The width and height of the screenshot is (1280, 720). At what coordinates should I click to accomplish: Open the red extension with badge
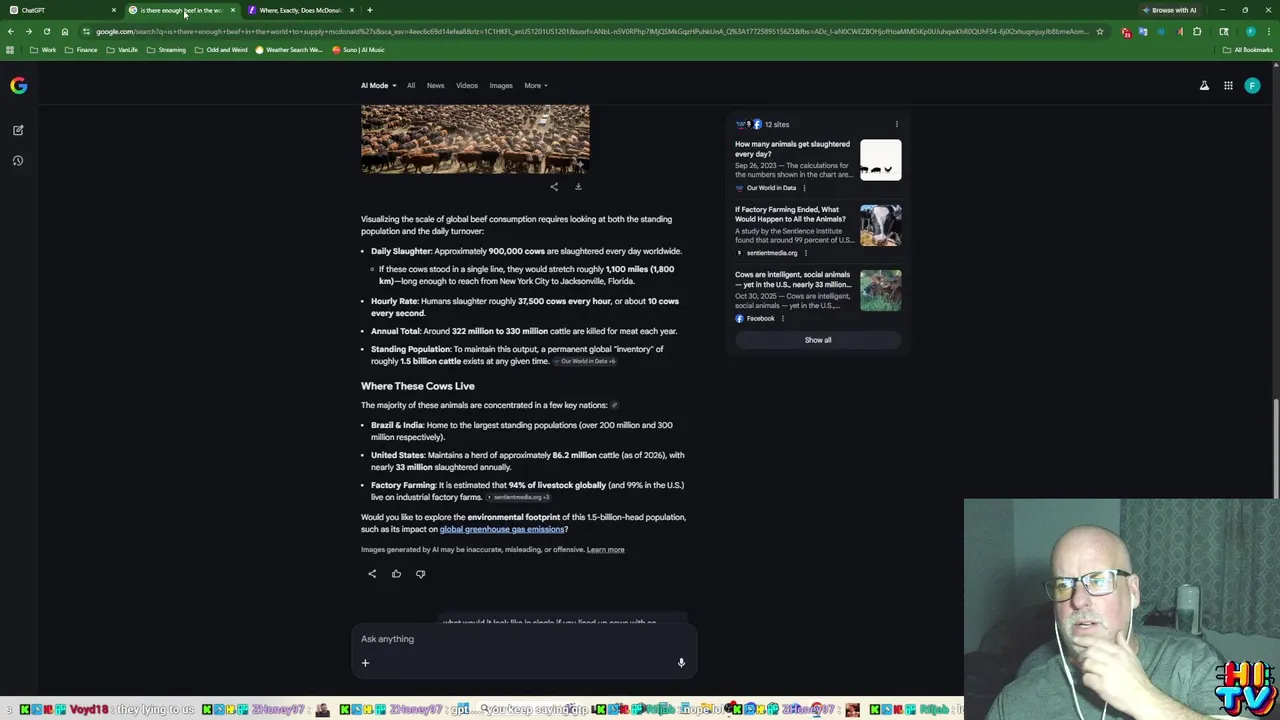pyautogui.click(x=1127, y=32)
